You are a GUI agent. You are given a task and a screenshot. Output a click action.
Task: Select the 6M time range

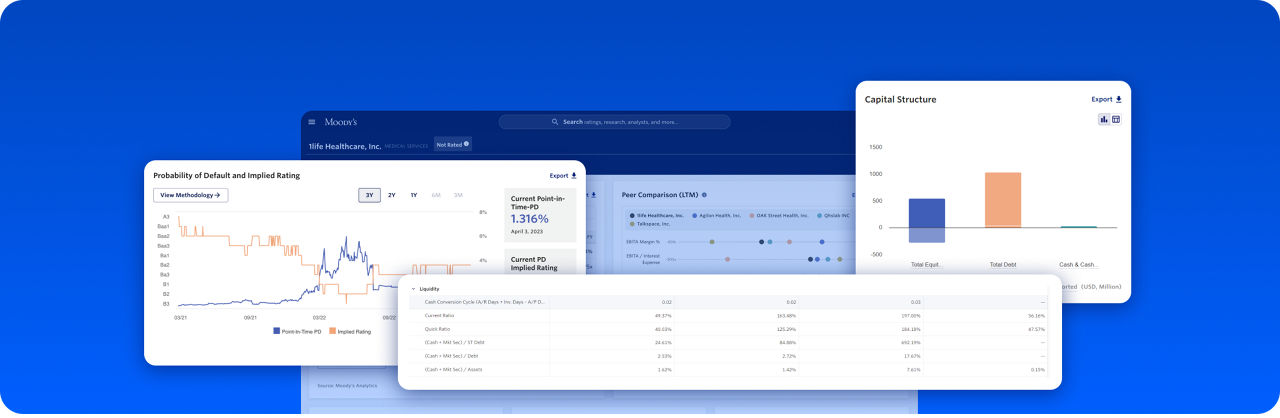(x=437, y=195)
